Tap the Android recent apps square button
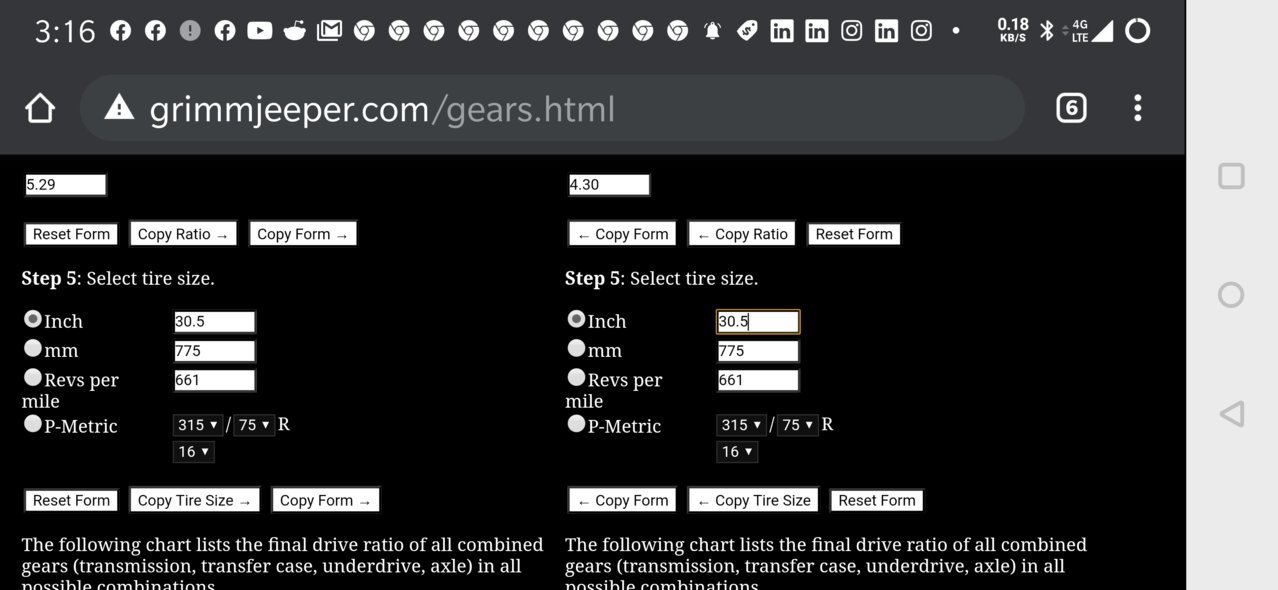This screenshot has height=590, width=1278. tap(1231, 177)
